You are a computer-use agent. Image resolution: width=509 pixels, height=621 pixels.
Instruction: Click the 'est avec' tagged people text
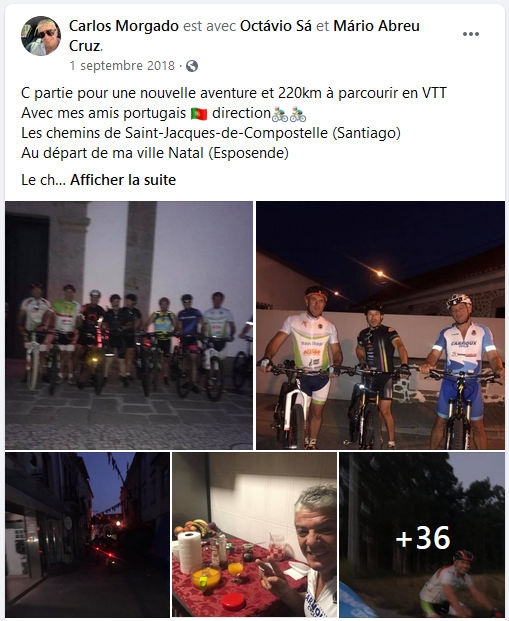(210, 26)
